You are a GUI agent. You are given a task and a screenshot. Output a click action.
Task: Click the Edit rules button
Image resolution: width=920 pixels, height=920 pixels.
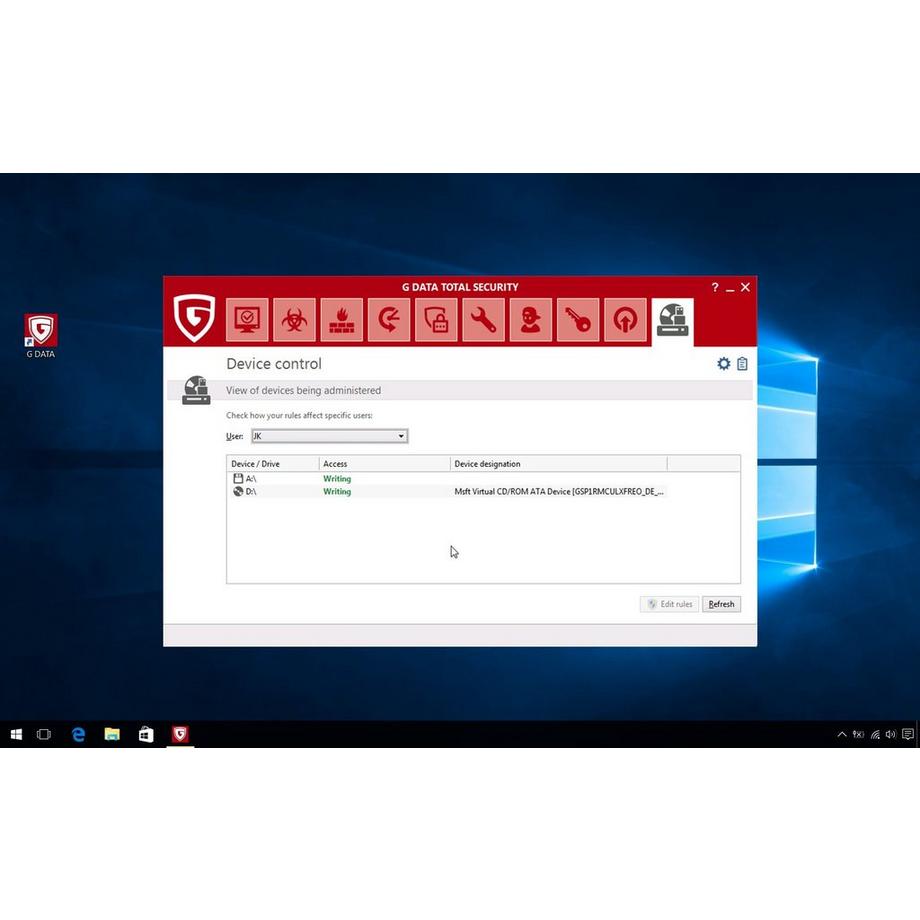(669, 604)
